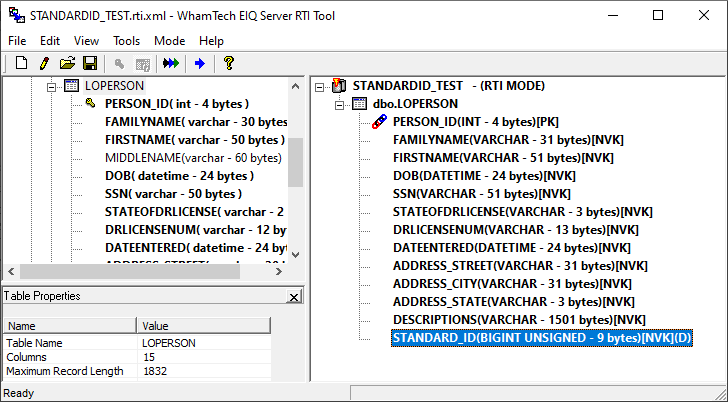
Task: Select ADDRESS_CITY(VARCHAR - 31 bytes)[NVK]
Action: coord(512,285)
